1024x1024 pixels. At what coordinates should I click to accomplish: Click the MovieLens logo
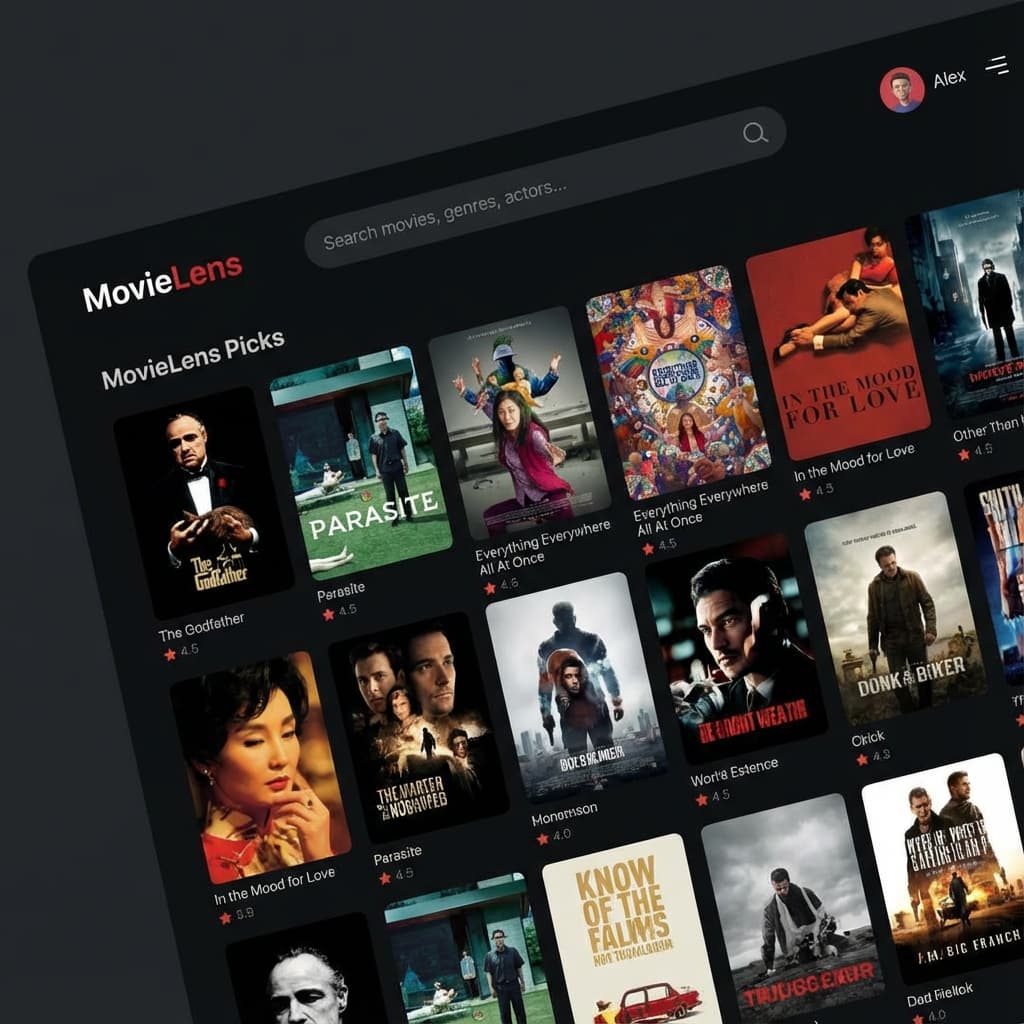tap(162, 283)
